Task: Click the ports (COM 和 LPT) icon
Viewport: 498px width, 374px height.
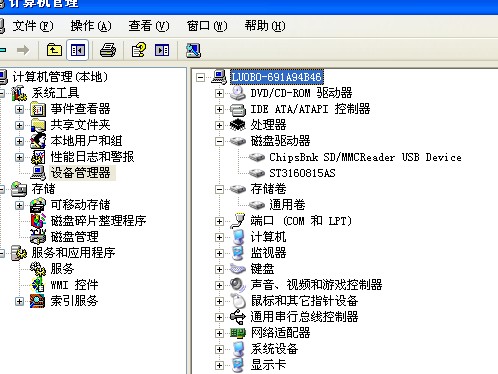Action: [x=238, y=221]
